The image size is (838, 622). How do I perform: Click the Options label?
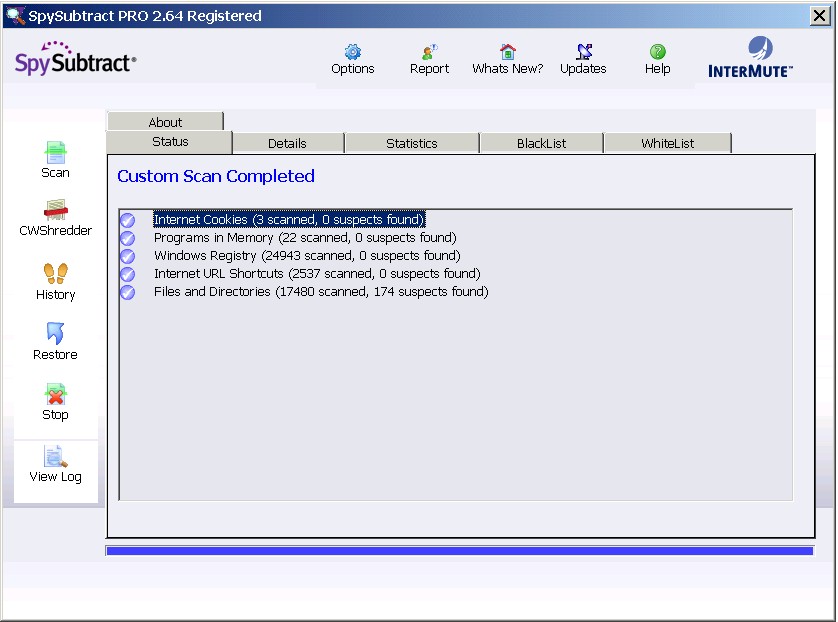(x=353, y=68)
